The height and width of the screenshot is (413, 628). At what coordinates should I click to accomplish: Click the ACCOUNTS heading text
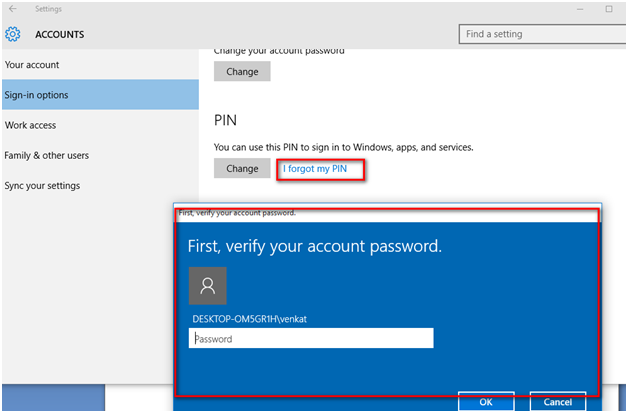click(60, 34)
